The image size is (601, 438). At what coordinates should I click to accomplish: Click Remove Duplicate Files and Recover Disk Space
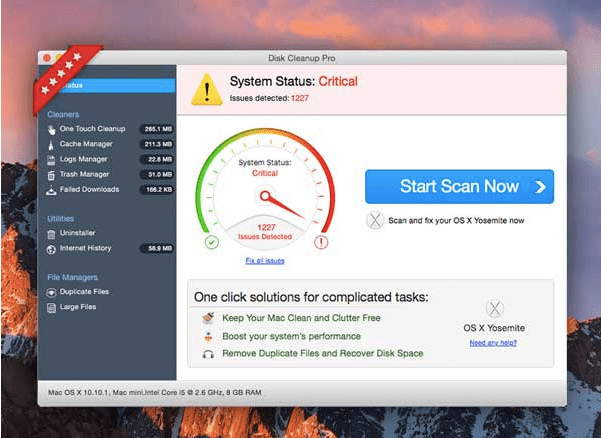tap(323, 353)
